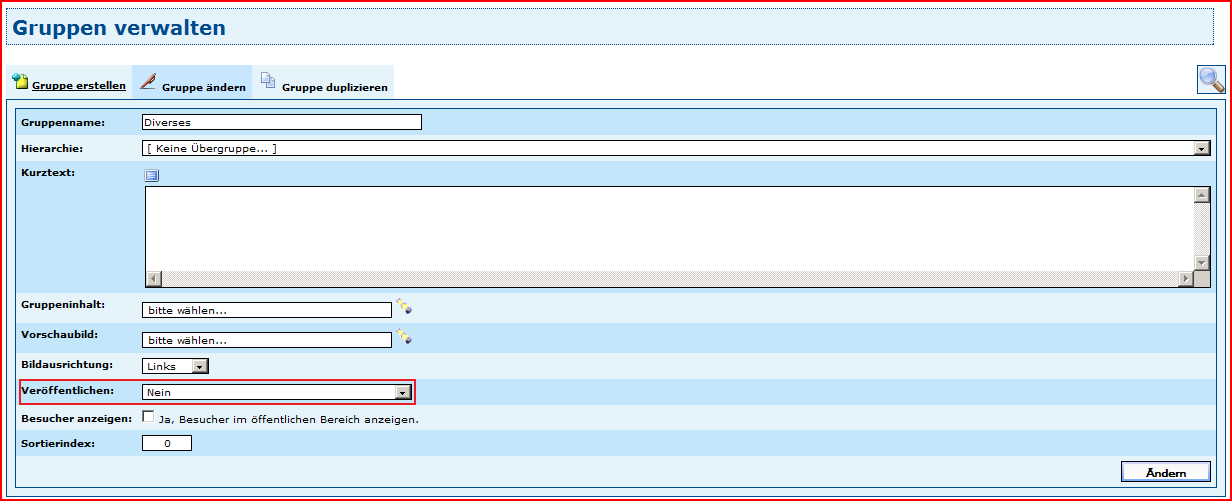1232x501 pixels.
Task: Click the Gruppe erstellen icon
Action: click(x=19, y=81)
